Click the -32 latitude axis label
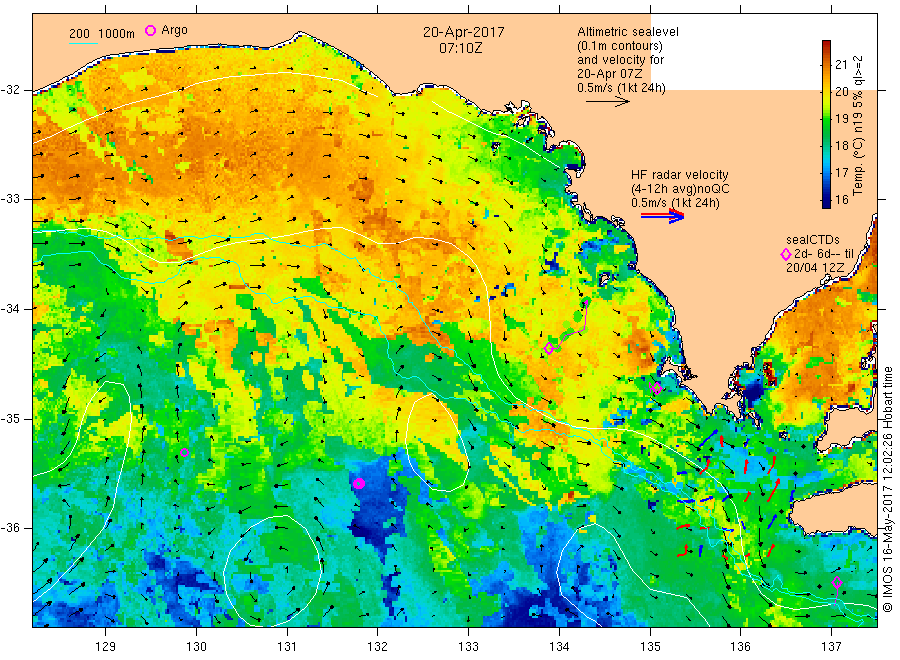This screenshot has width=900, height=660. (10, 90)
